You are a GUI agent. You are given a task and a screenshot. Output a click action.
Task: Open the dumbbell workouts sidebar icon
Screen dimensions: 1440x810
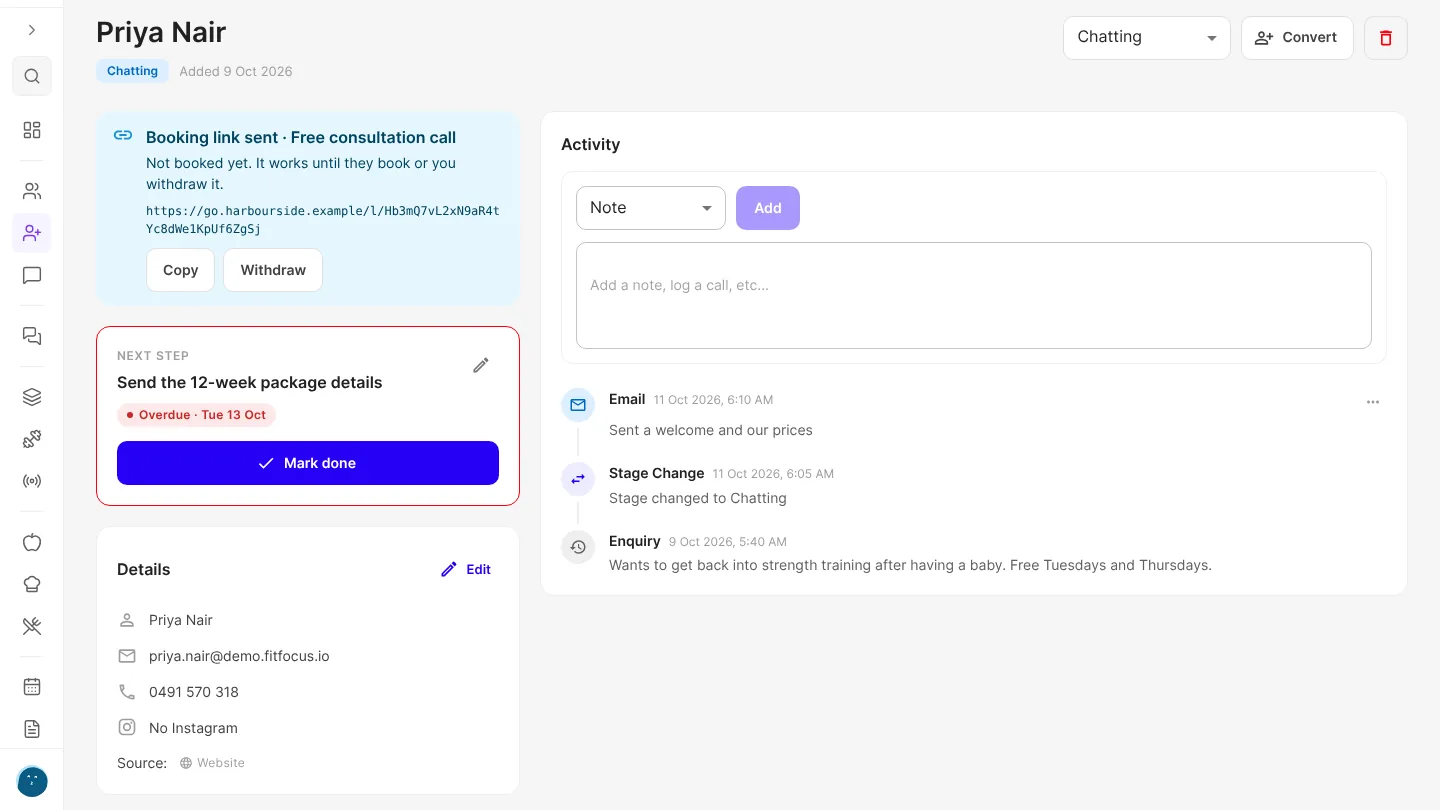click(32, 439)
